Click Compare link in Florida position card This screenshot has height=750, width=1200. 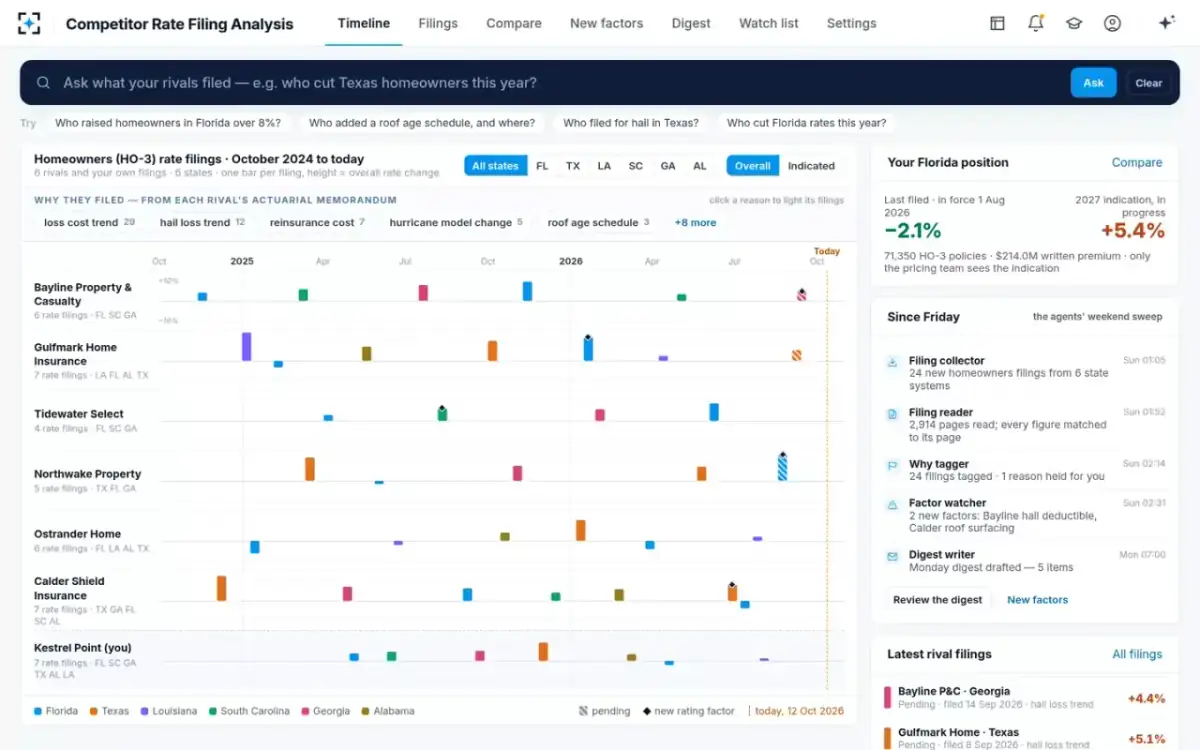[x=1137, y=162]
